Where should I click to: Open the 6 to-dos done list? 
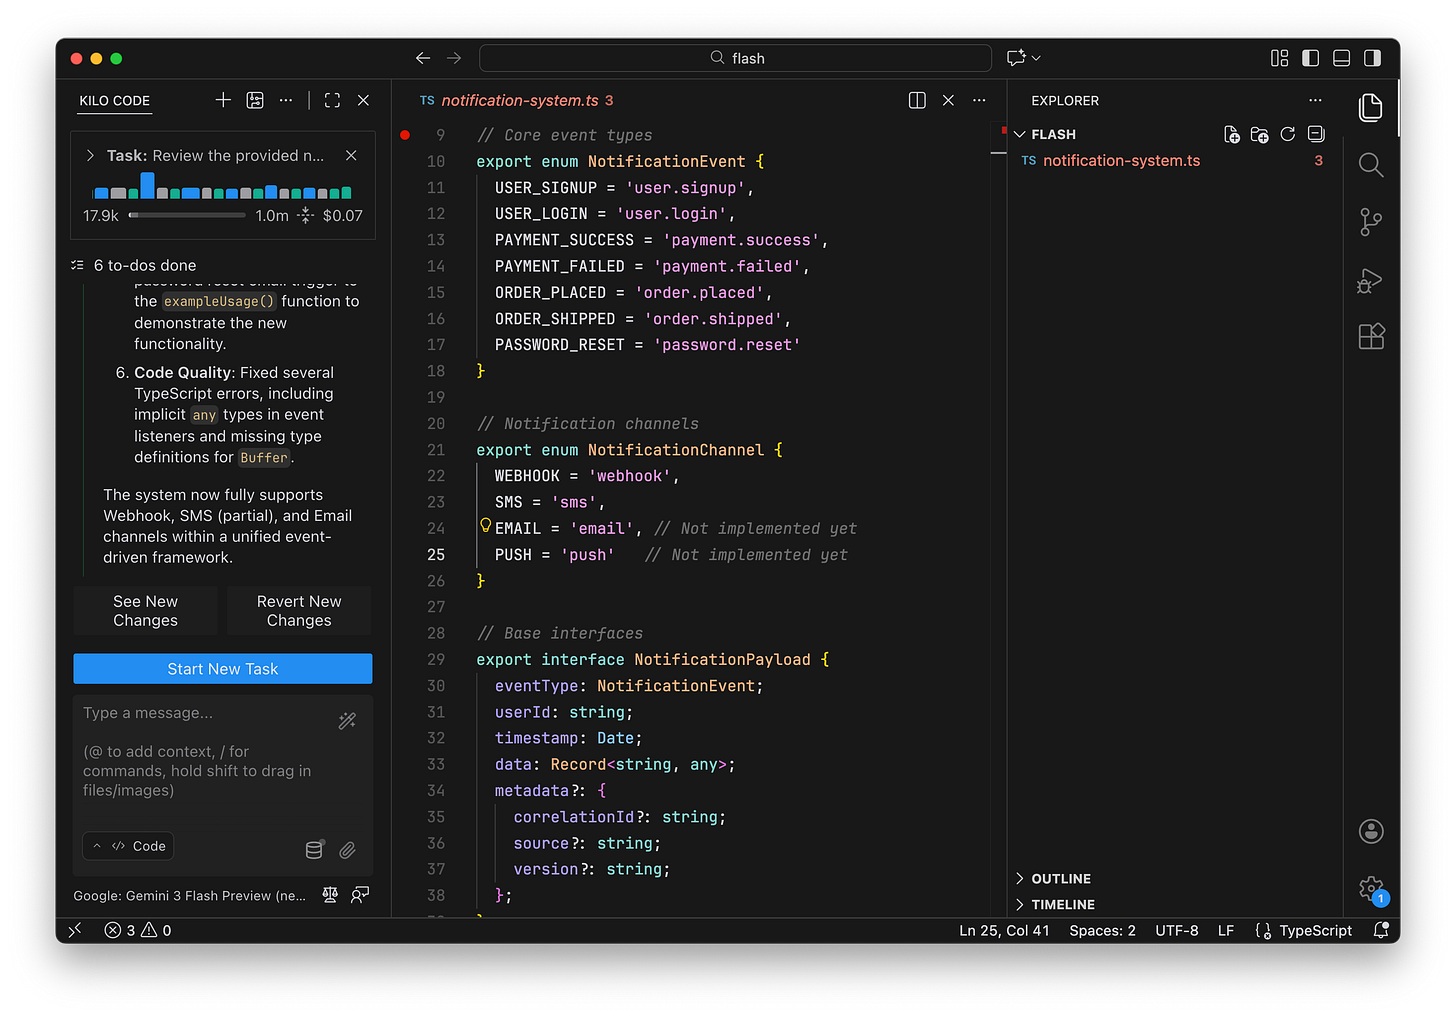pos(133,265)
